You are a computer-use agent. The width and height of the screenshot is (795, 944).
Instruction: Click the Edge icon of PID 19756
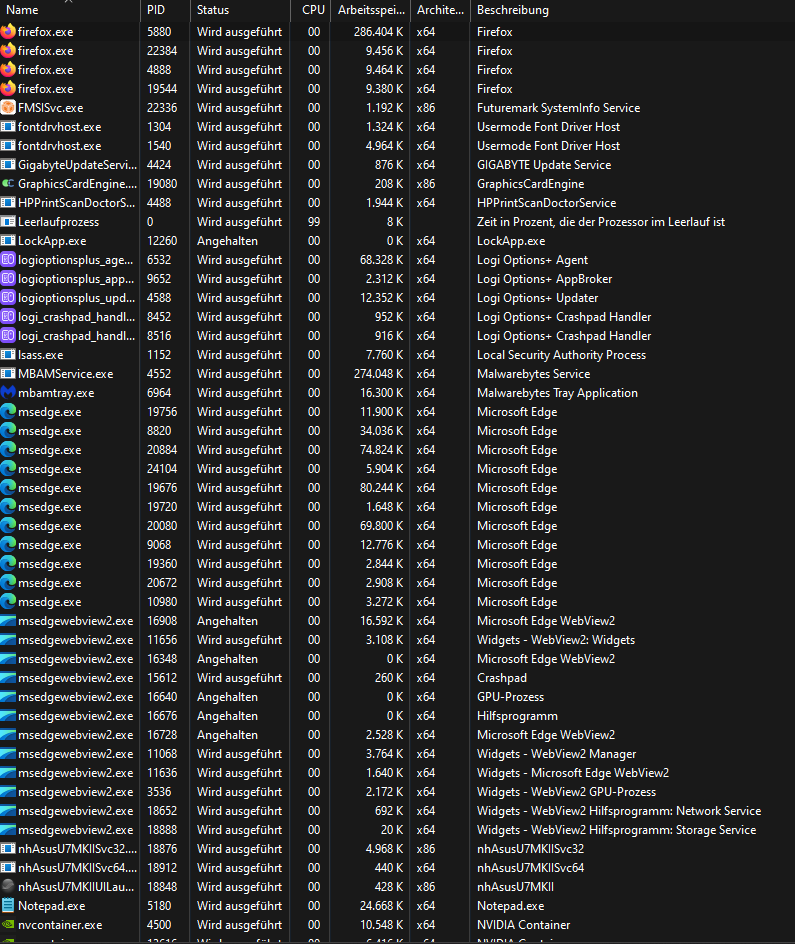(8, 412)
